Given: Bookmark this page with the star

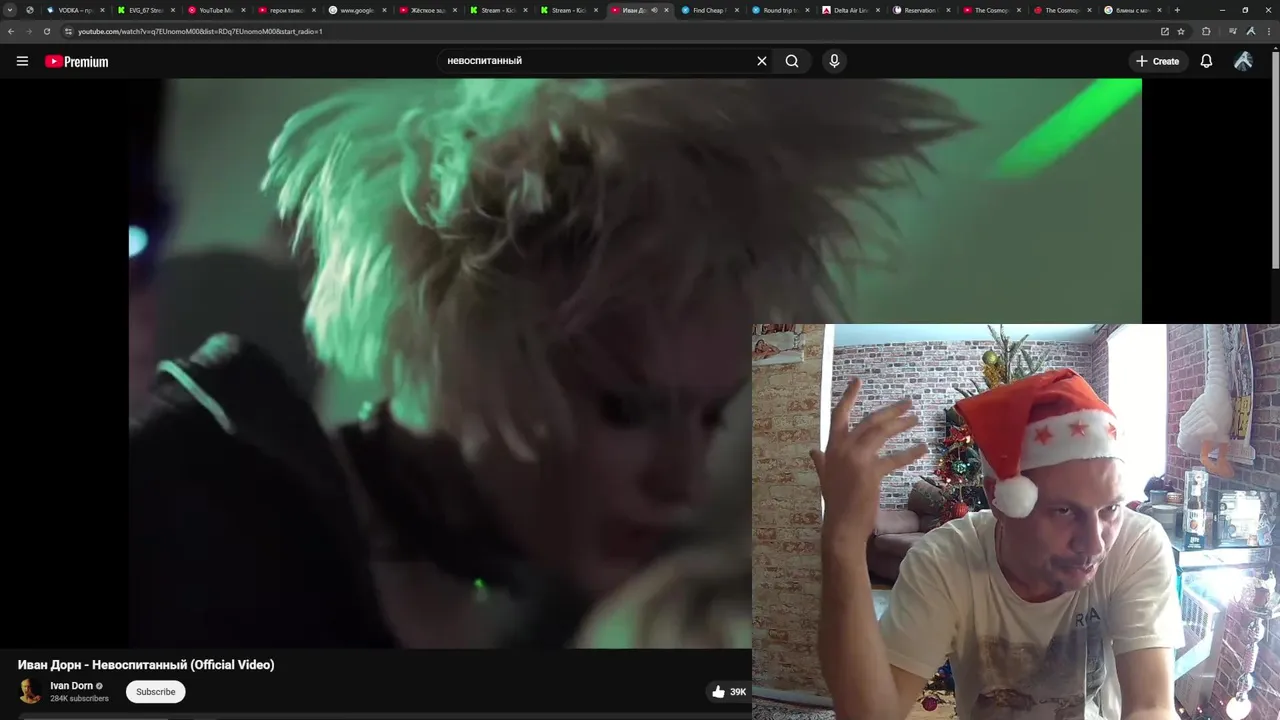Looking at the screenshot, I should click(x=1181, y=31).
